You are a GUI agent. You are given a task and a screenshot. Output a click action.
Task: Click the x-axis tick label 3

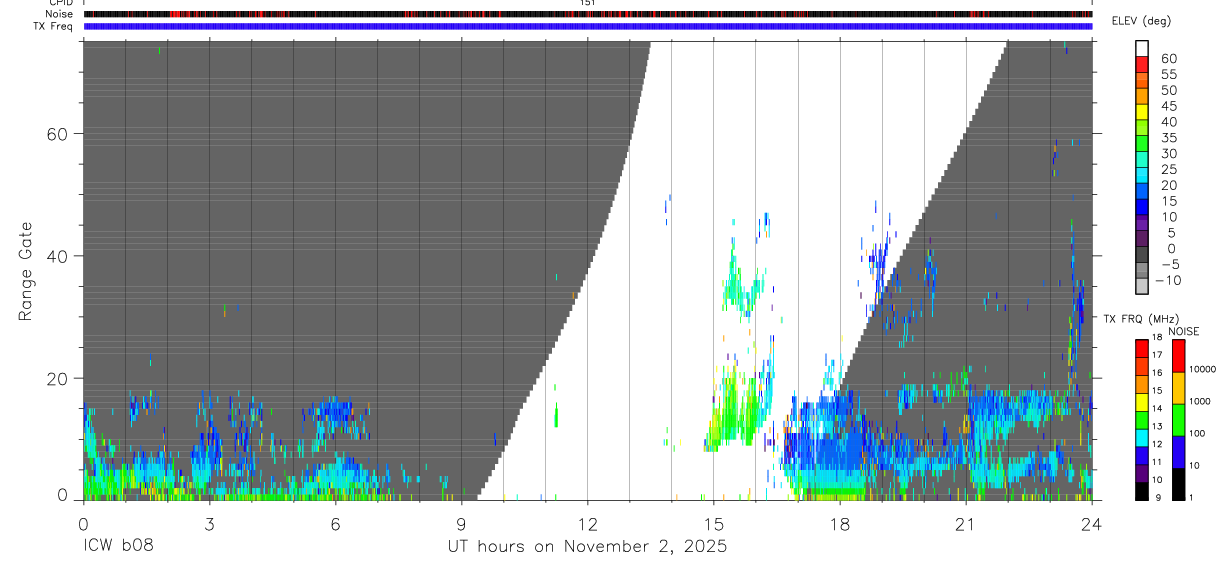tap(209, 524)
